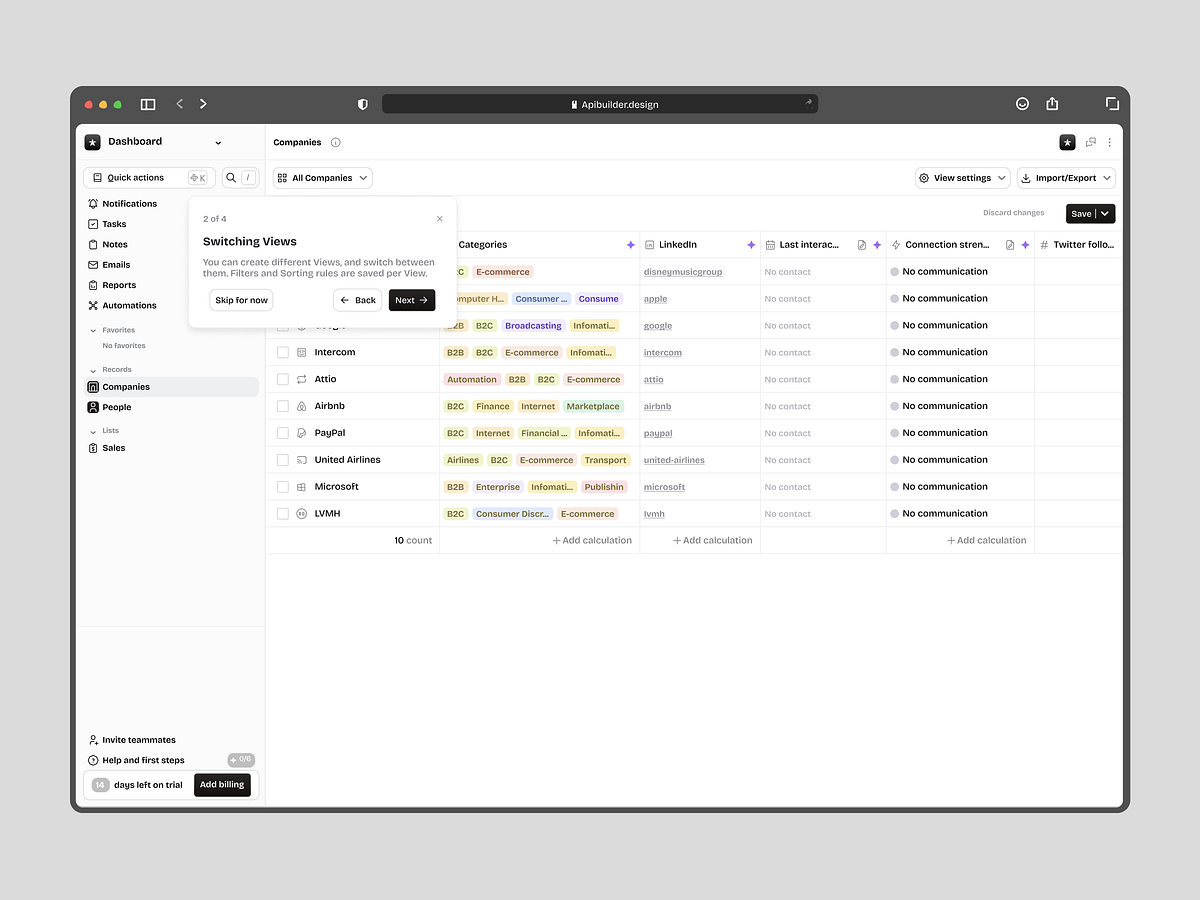Click the purple add-column icon beside Categories
1200x900 pixels.
631,244
